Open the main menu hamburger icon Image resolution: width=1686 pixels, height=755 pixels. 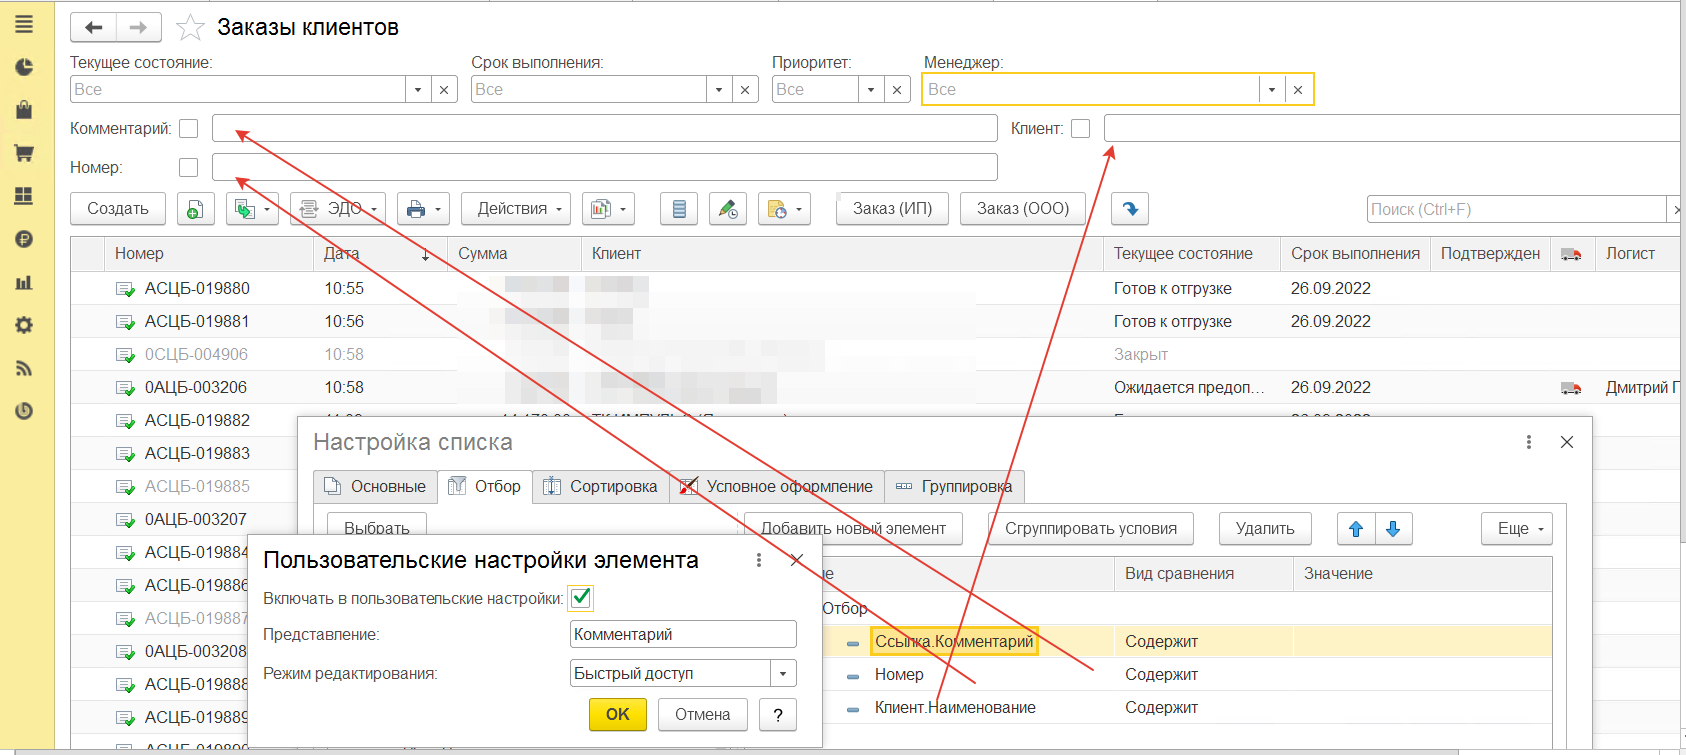pyautogui.click(x=24, y=24)
